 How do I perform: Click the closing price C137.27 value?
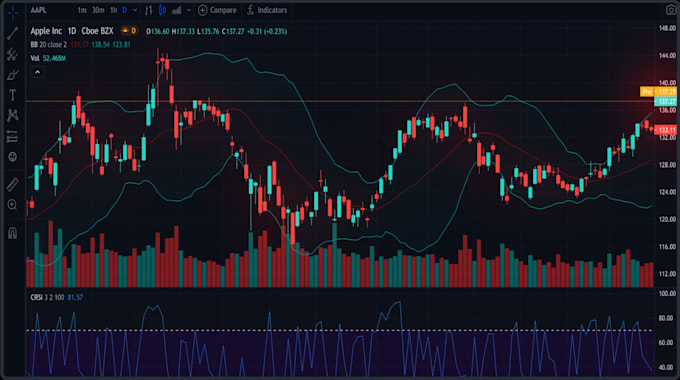(233, 31)
